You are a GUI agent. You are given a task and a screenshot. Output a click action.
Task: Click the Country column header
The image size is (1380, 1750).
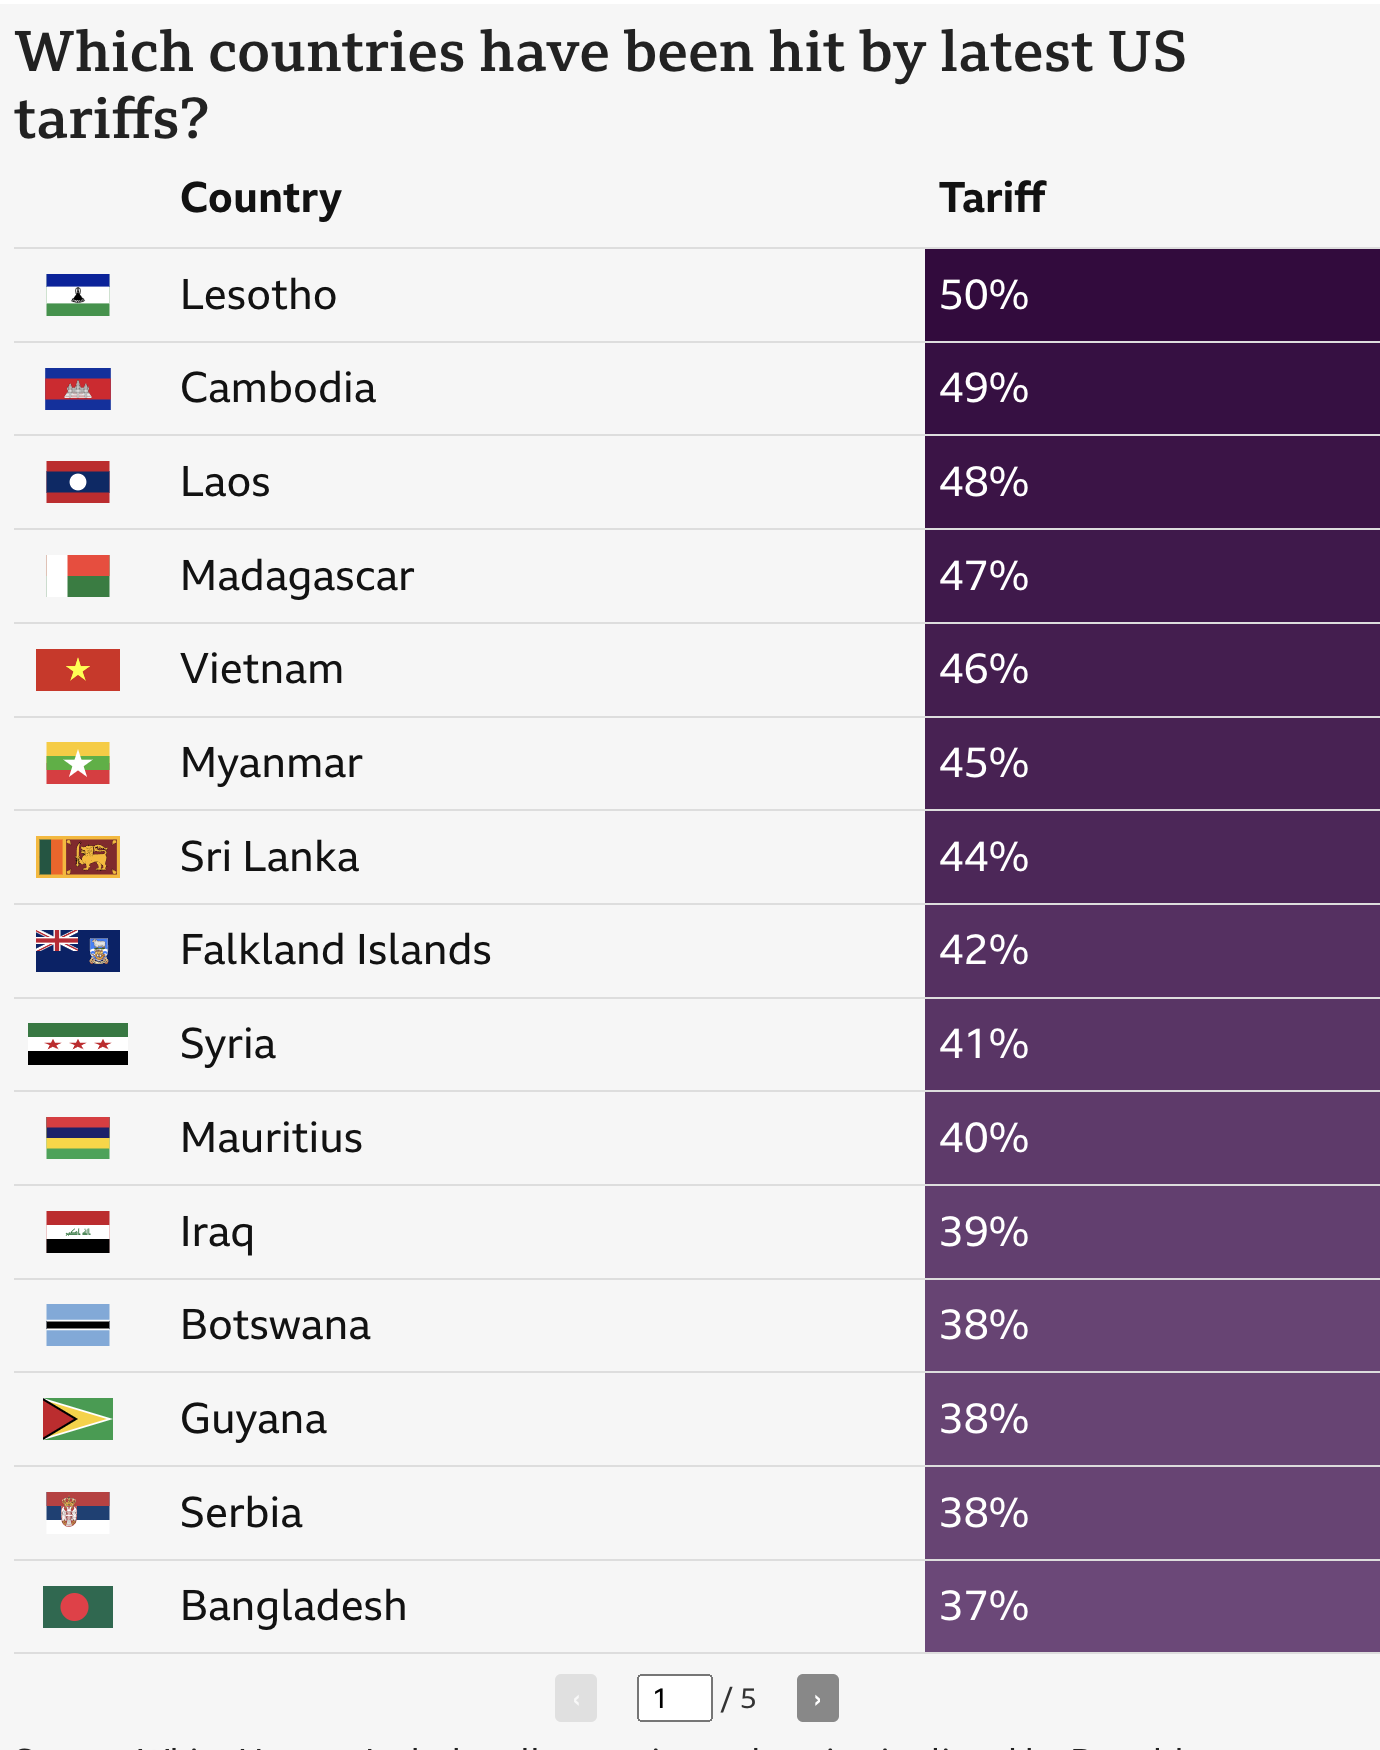coord(261,198)
